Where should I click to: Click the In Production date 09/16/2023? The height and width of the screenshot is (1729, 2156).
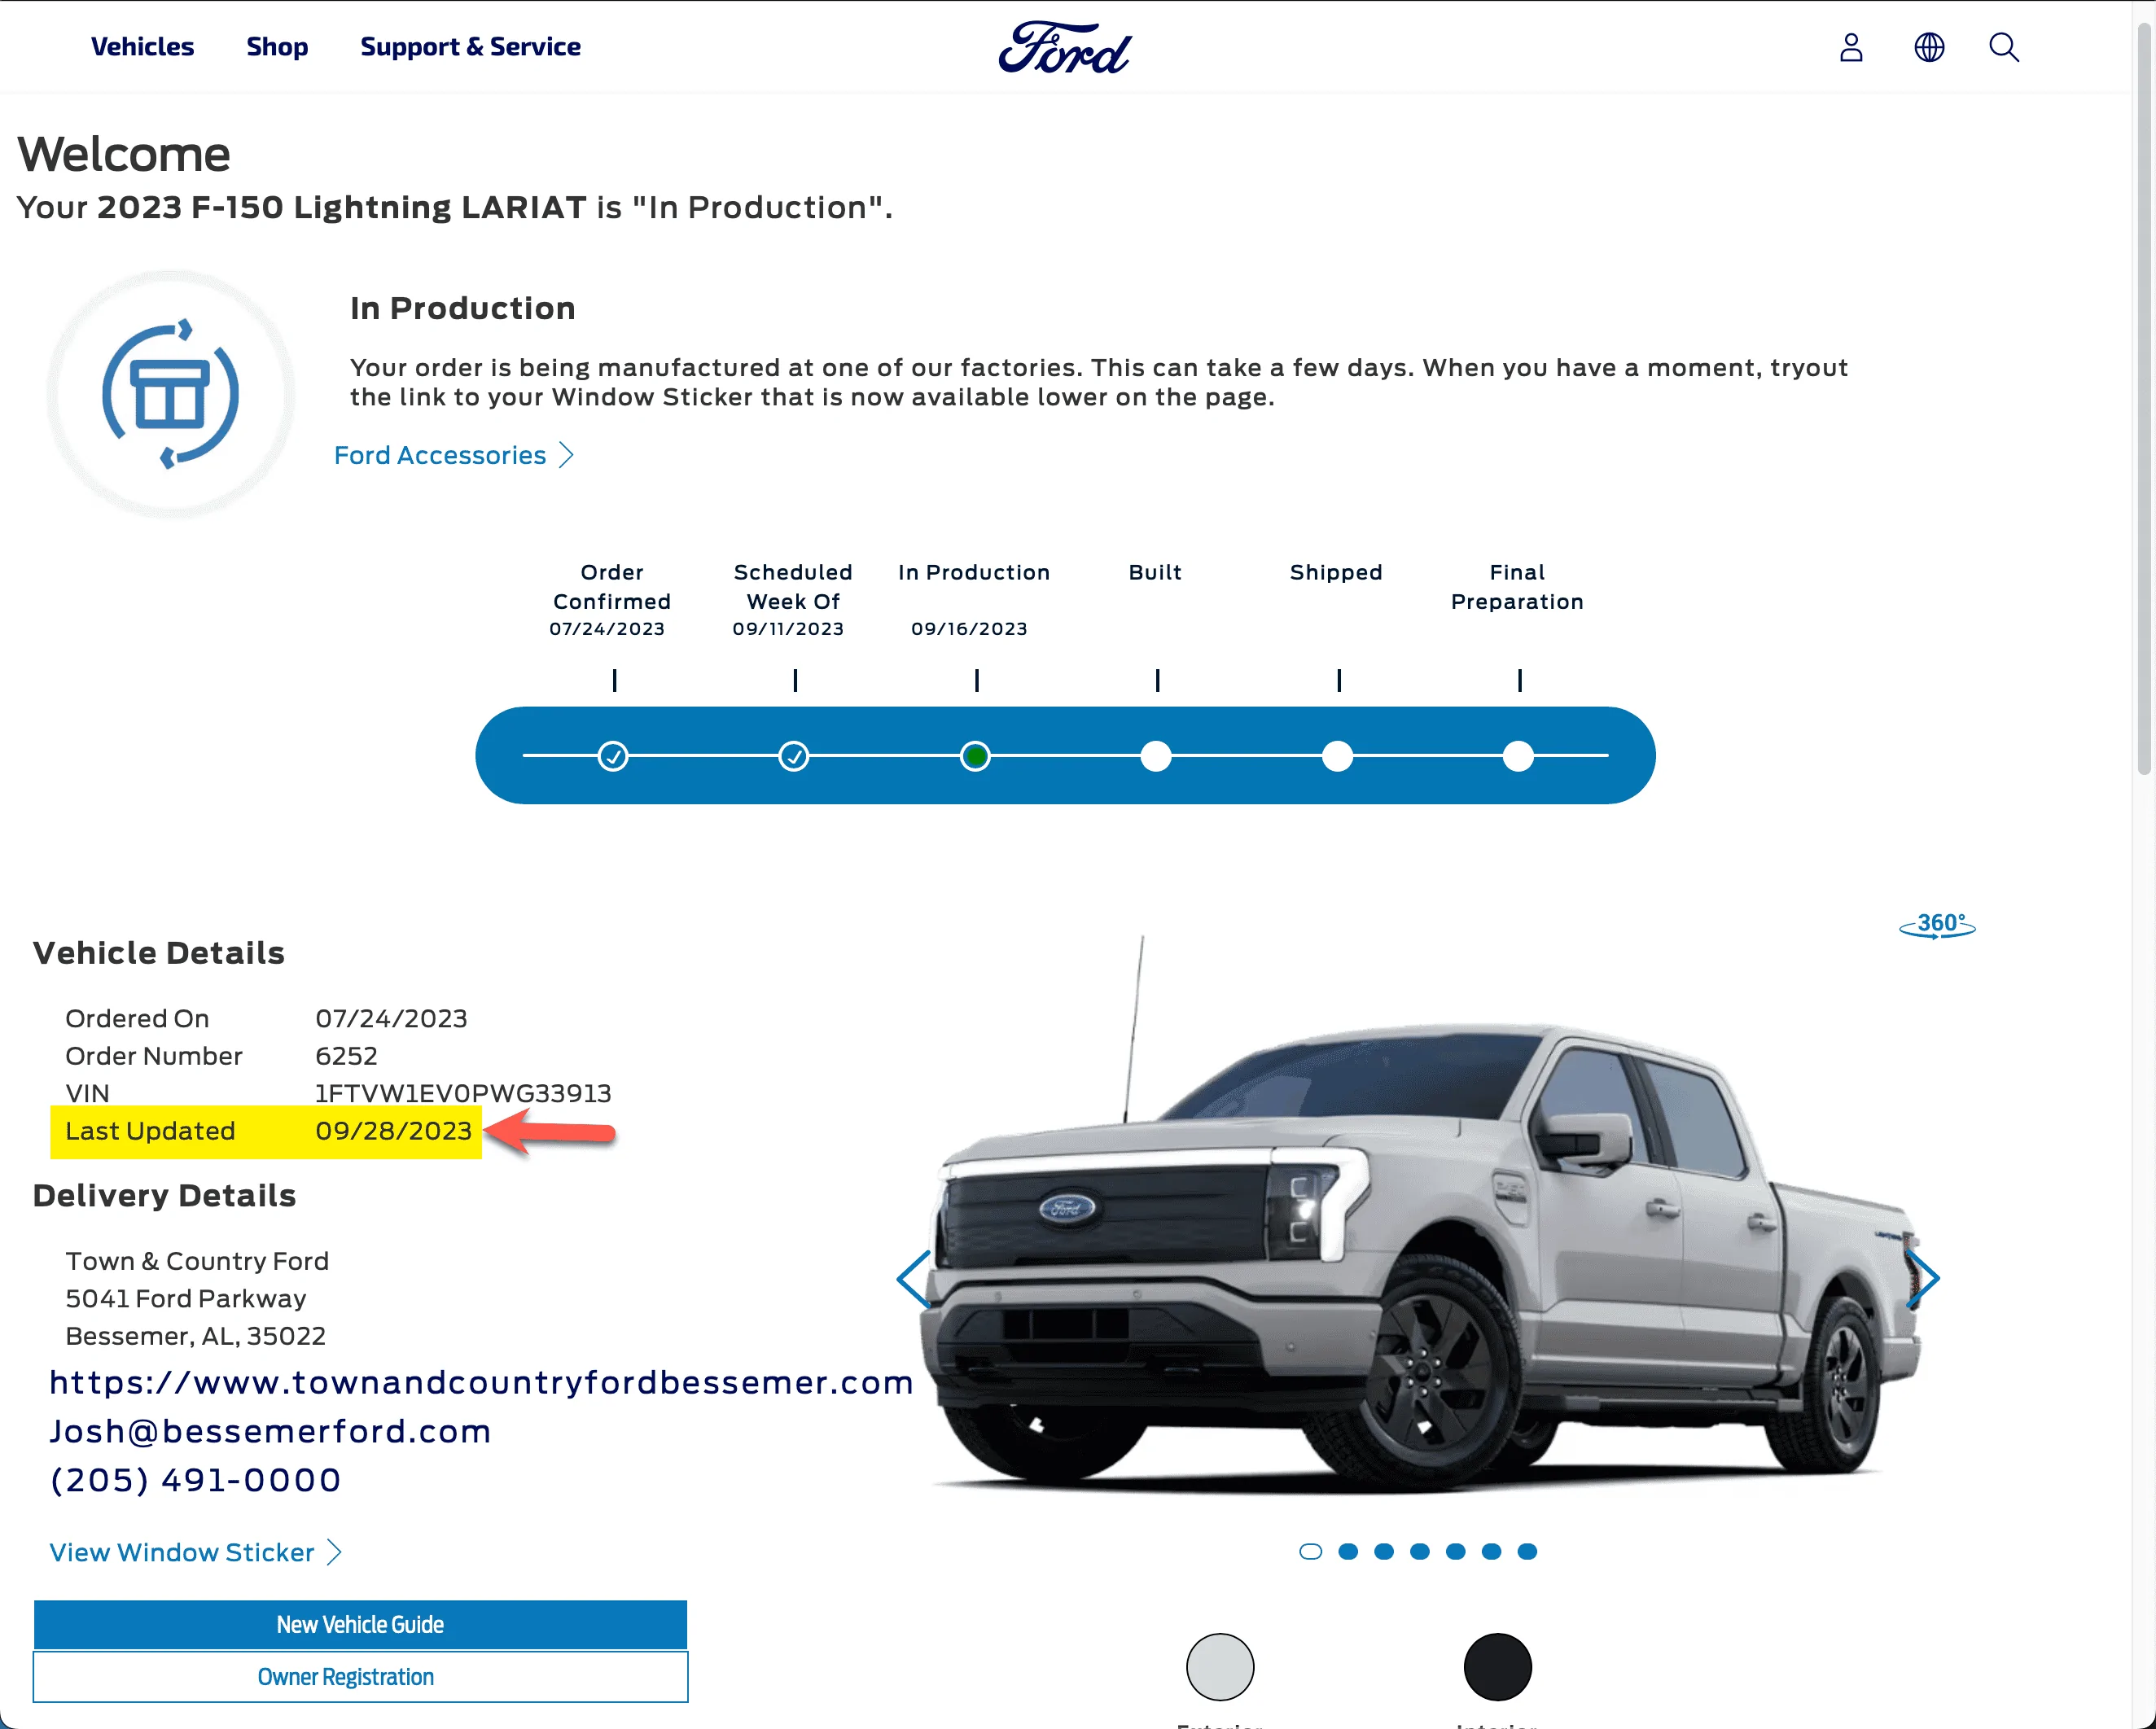[x=969, y=629]
